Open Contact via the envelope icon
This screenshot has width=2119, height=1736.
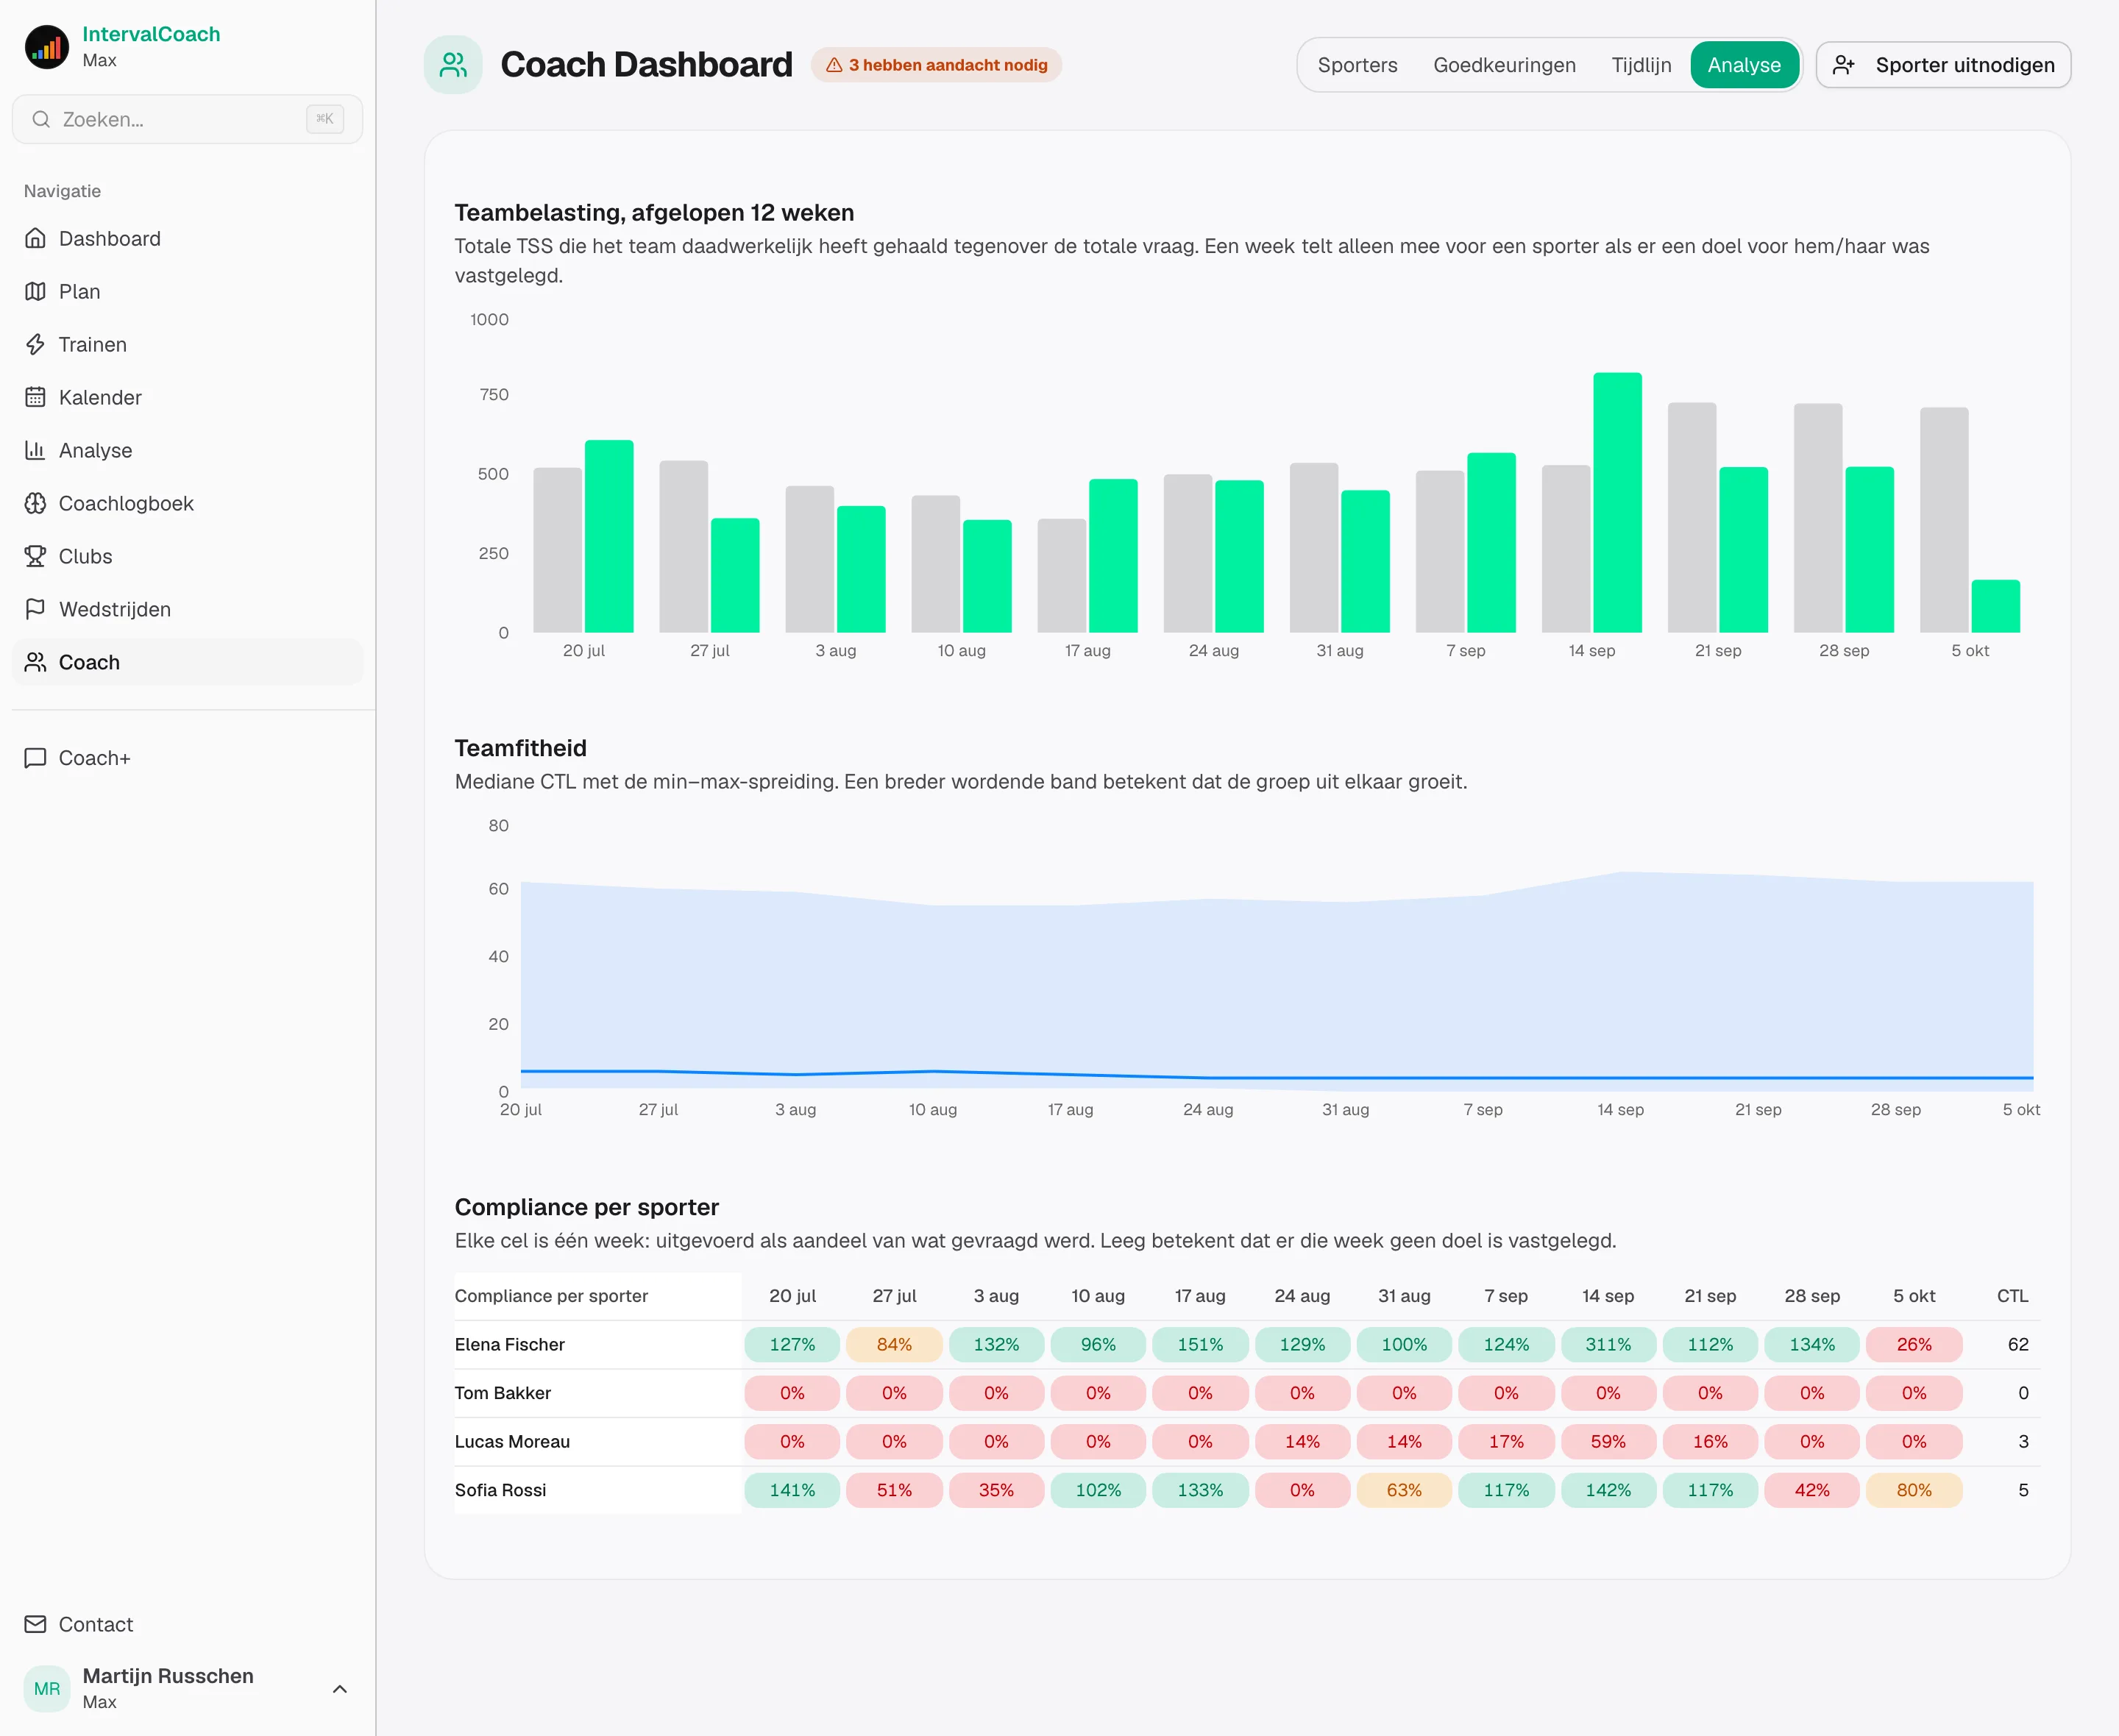(35, 1624)
